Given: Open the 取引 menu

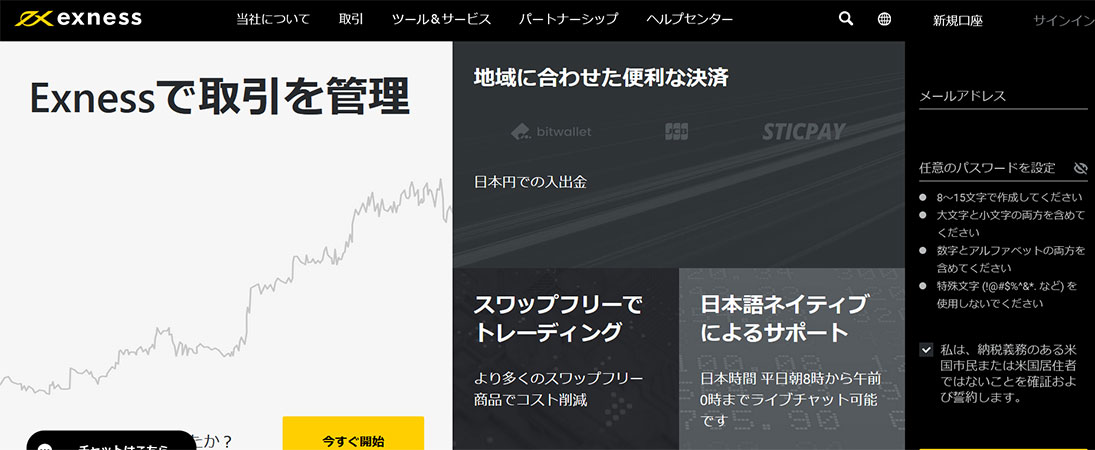Looking at the screenshot, I should 351,20.
